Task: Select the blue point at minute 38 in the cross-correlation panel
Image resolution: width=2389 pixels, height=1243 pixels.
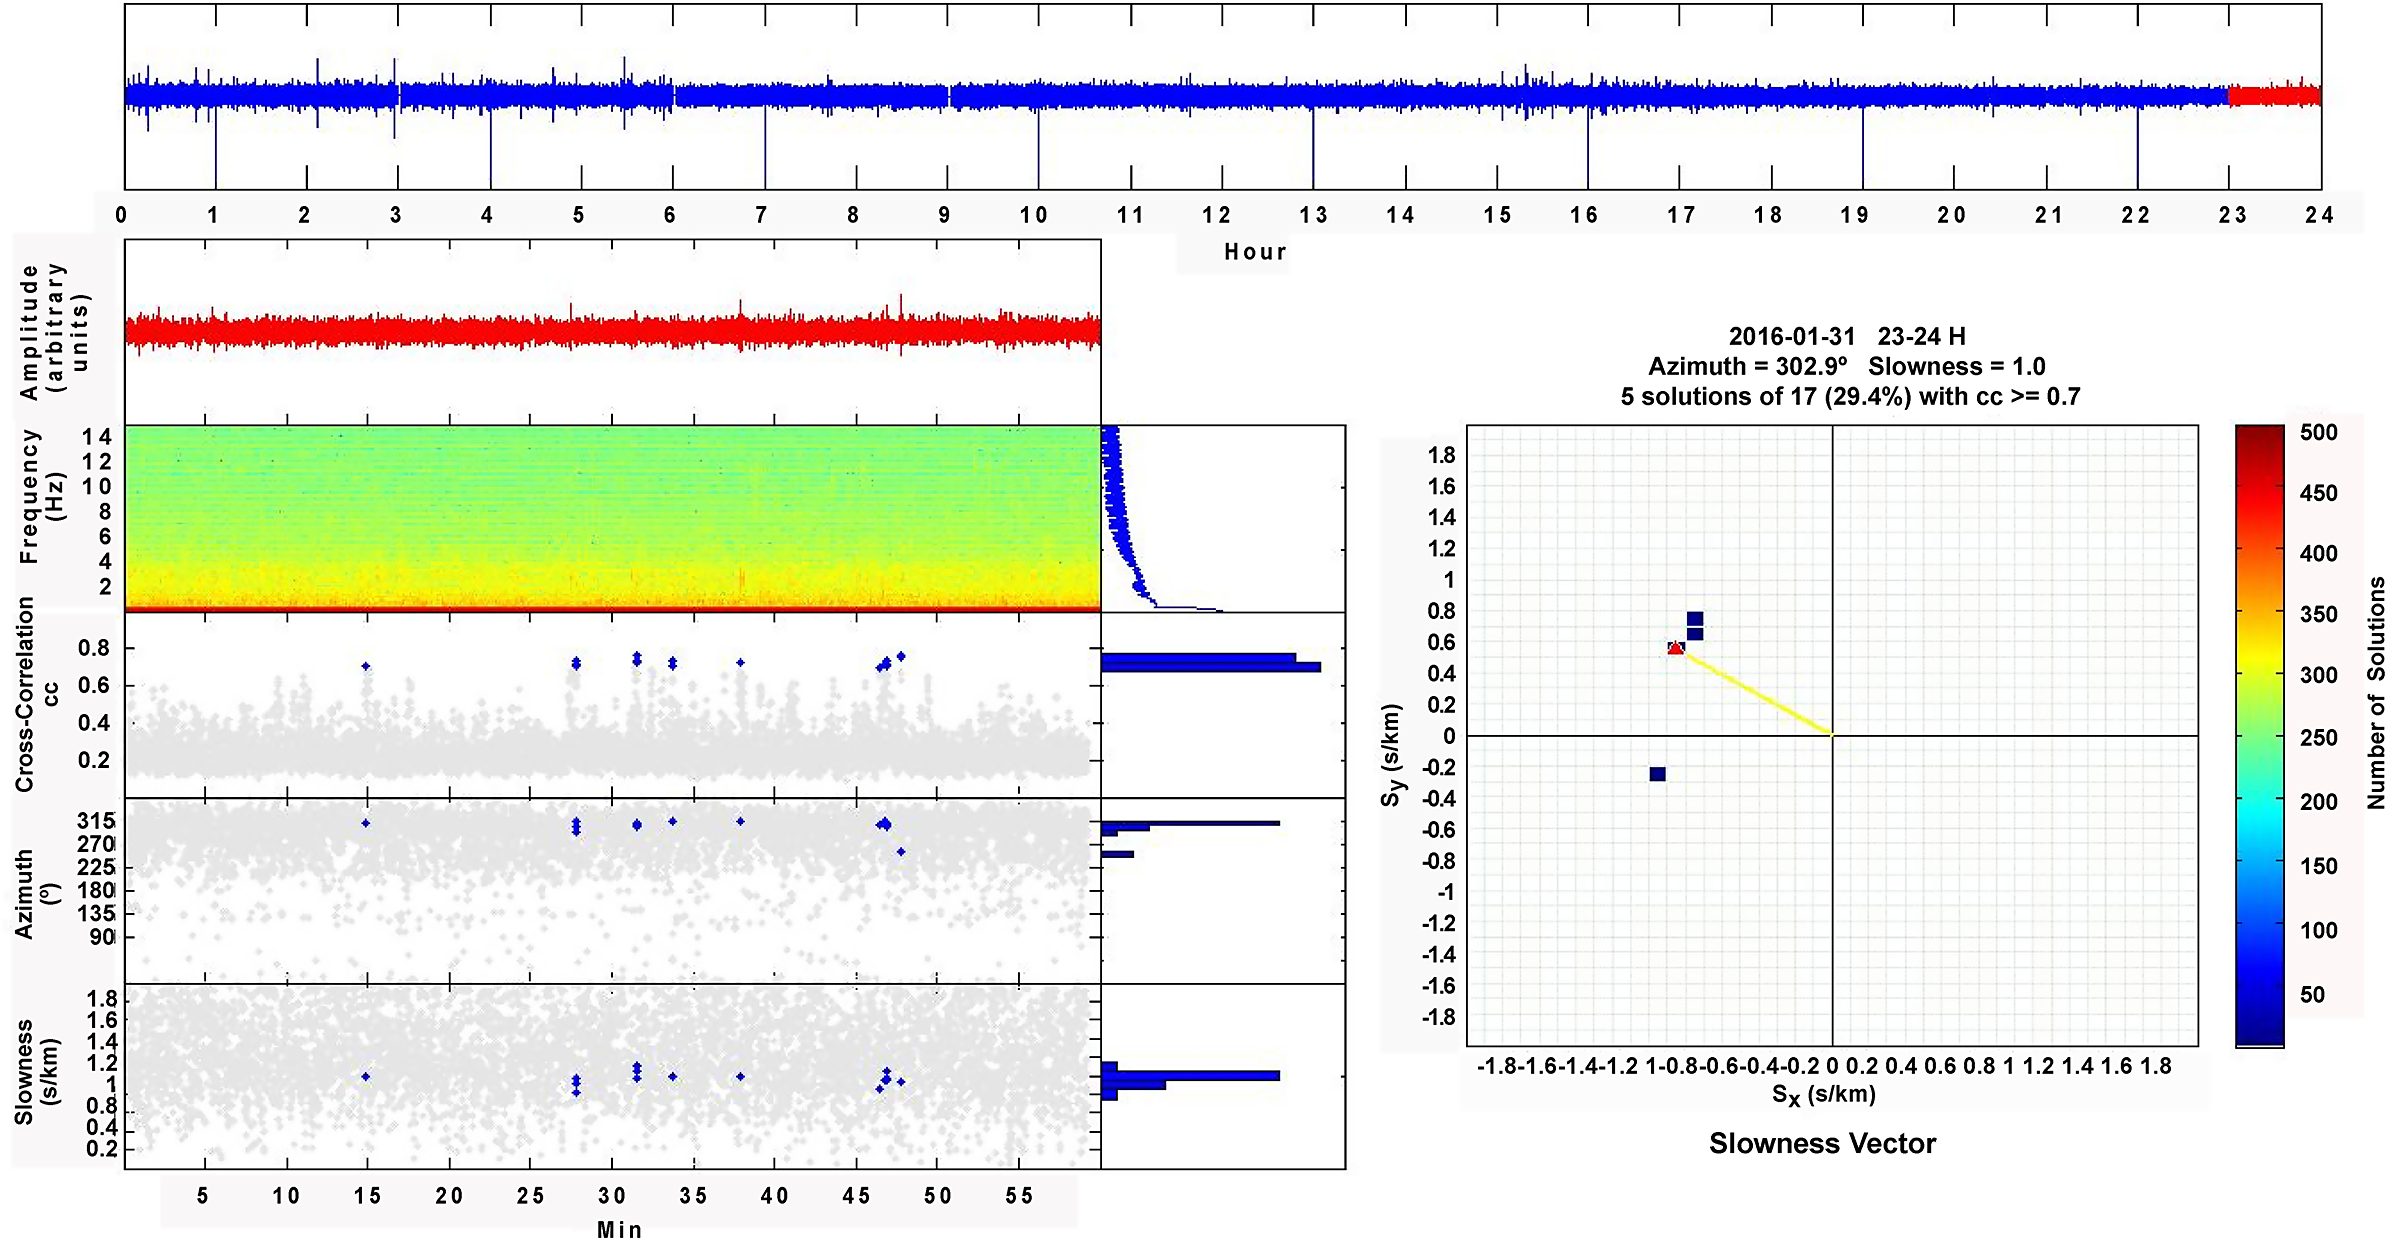Action: 740,662
